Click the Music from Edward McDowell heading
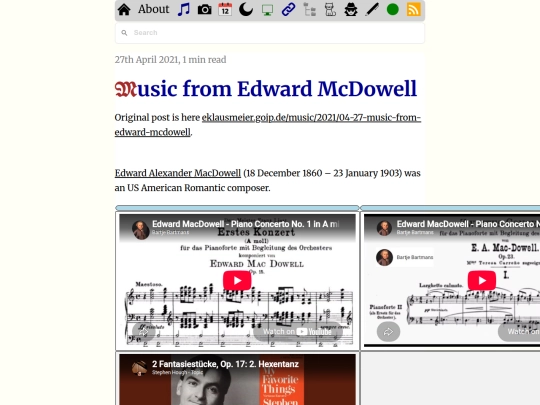The width and height of the screenshot is (540, 405). point(266,89)
